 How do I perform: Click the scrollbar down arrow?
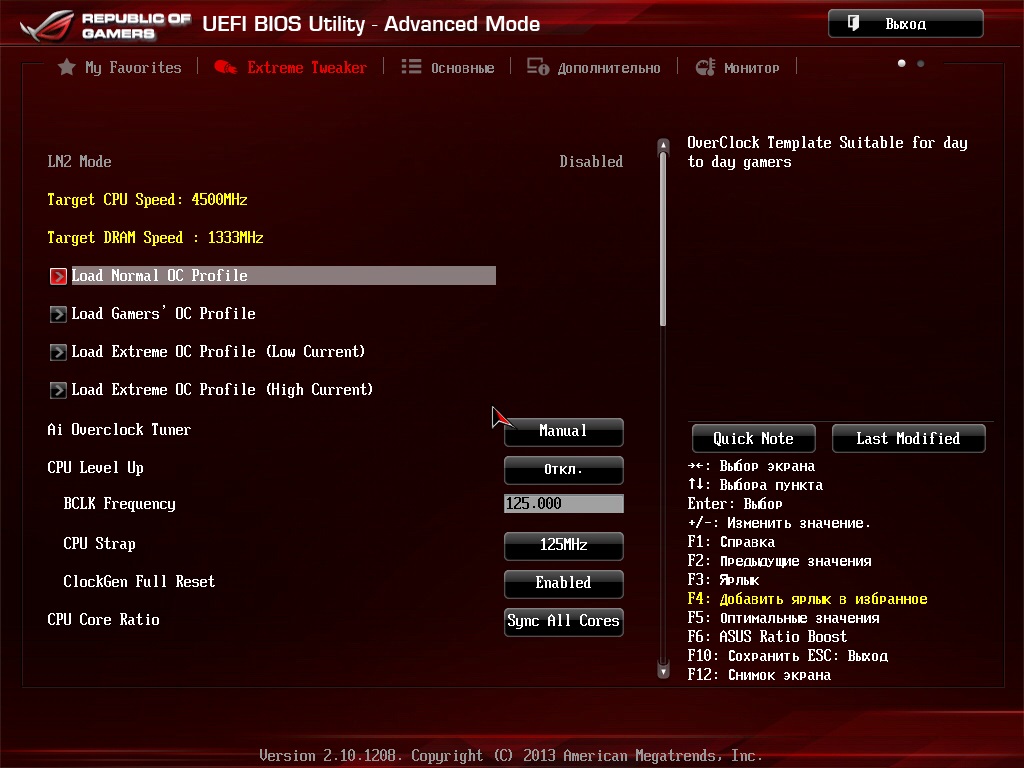tap(664, 671)
